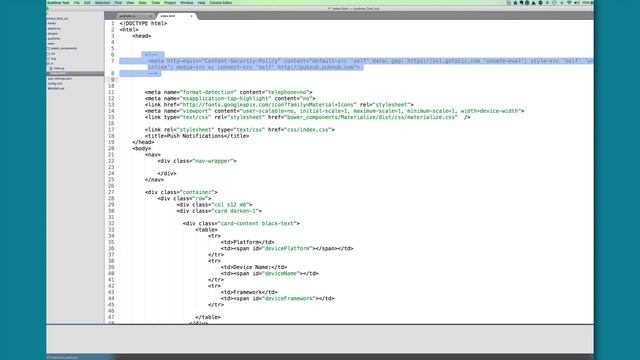This screenshot has width=640, height=360.
Task: Click the DOCTYPE html declaration on line 1
Action: pos(143,23)
